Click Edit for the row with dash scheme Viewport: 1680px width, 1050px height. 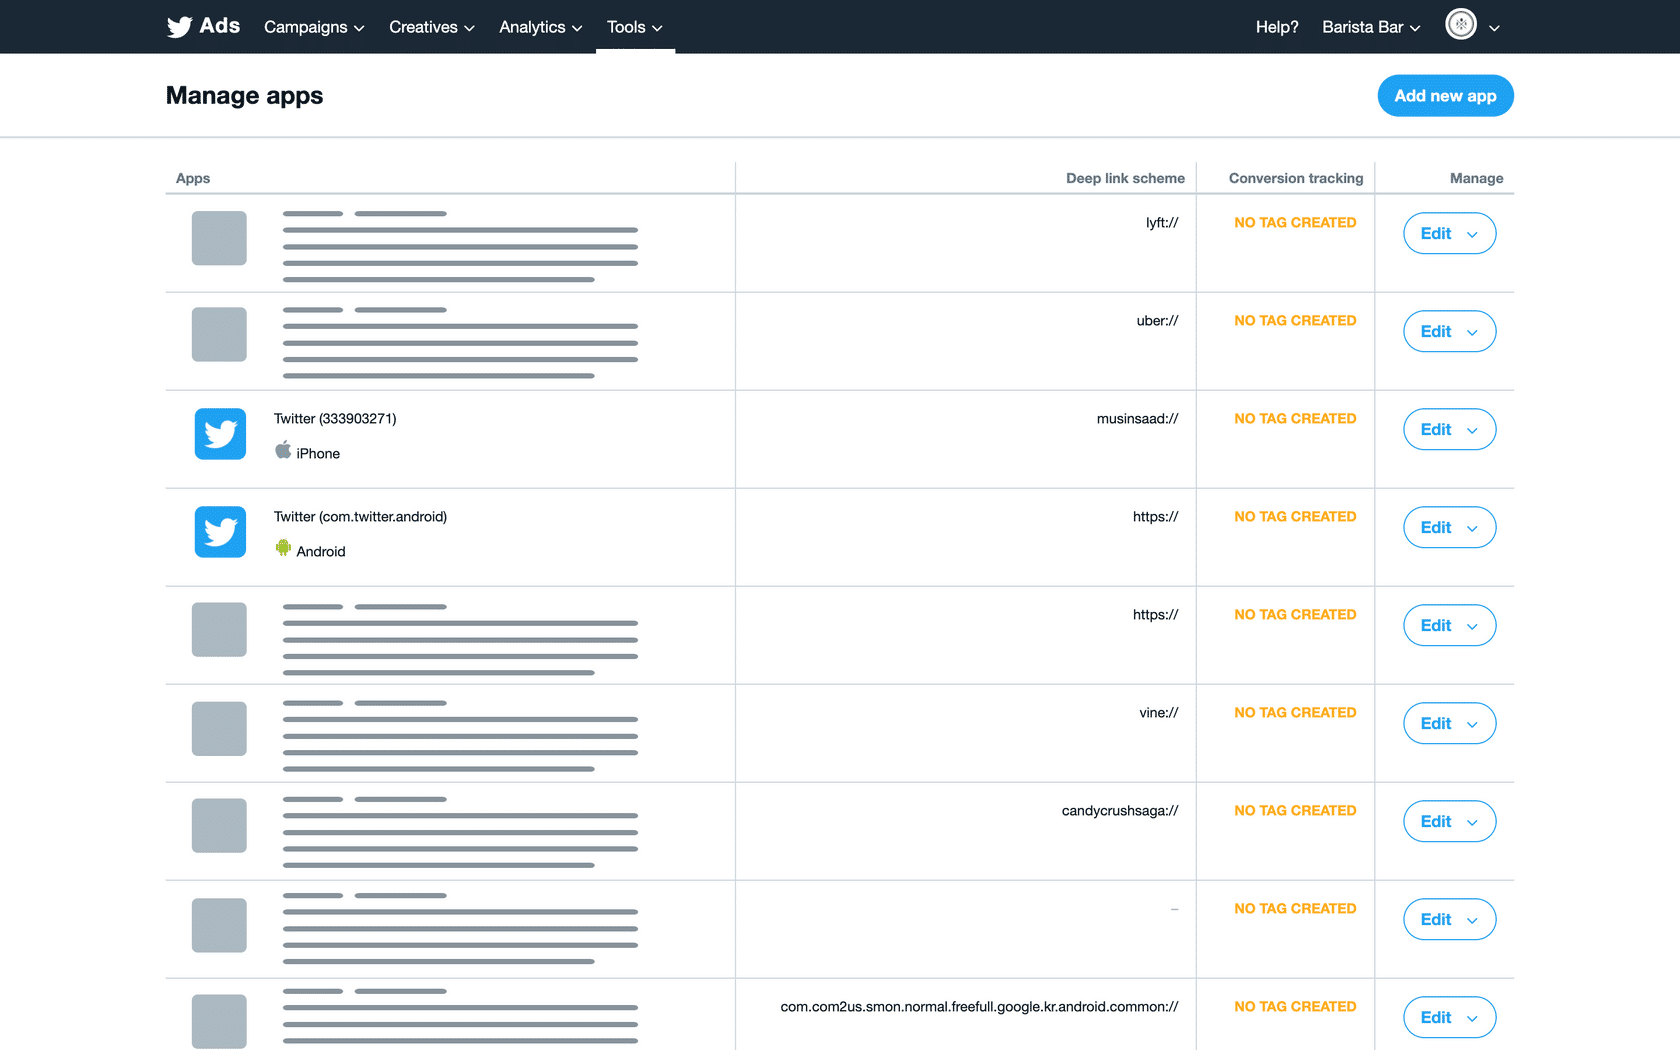1449,919
